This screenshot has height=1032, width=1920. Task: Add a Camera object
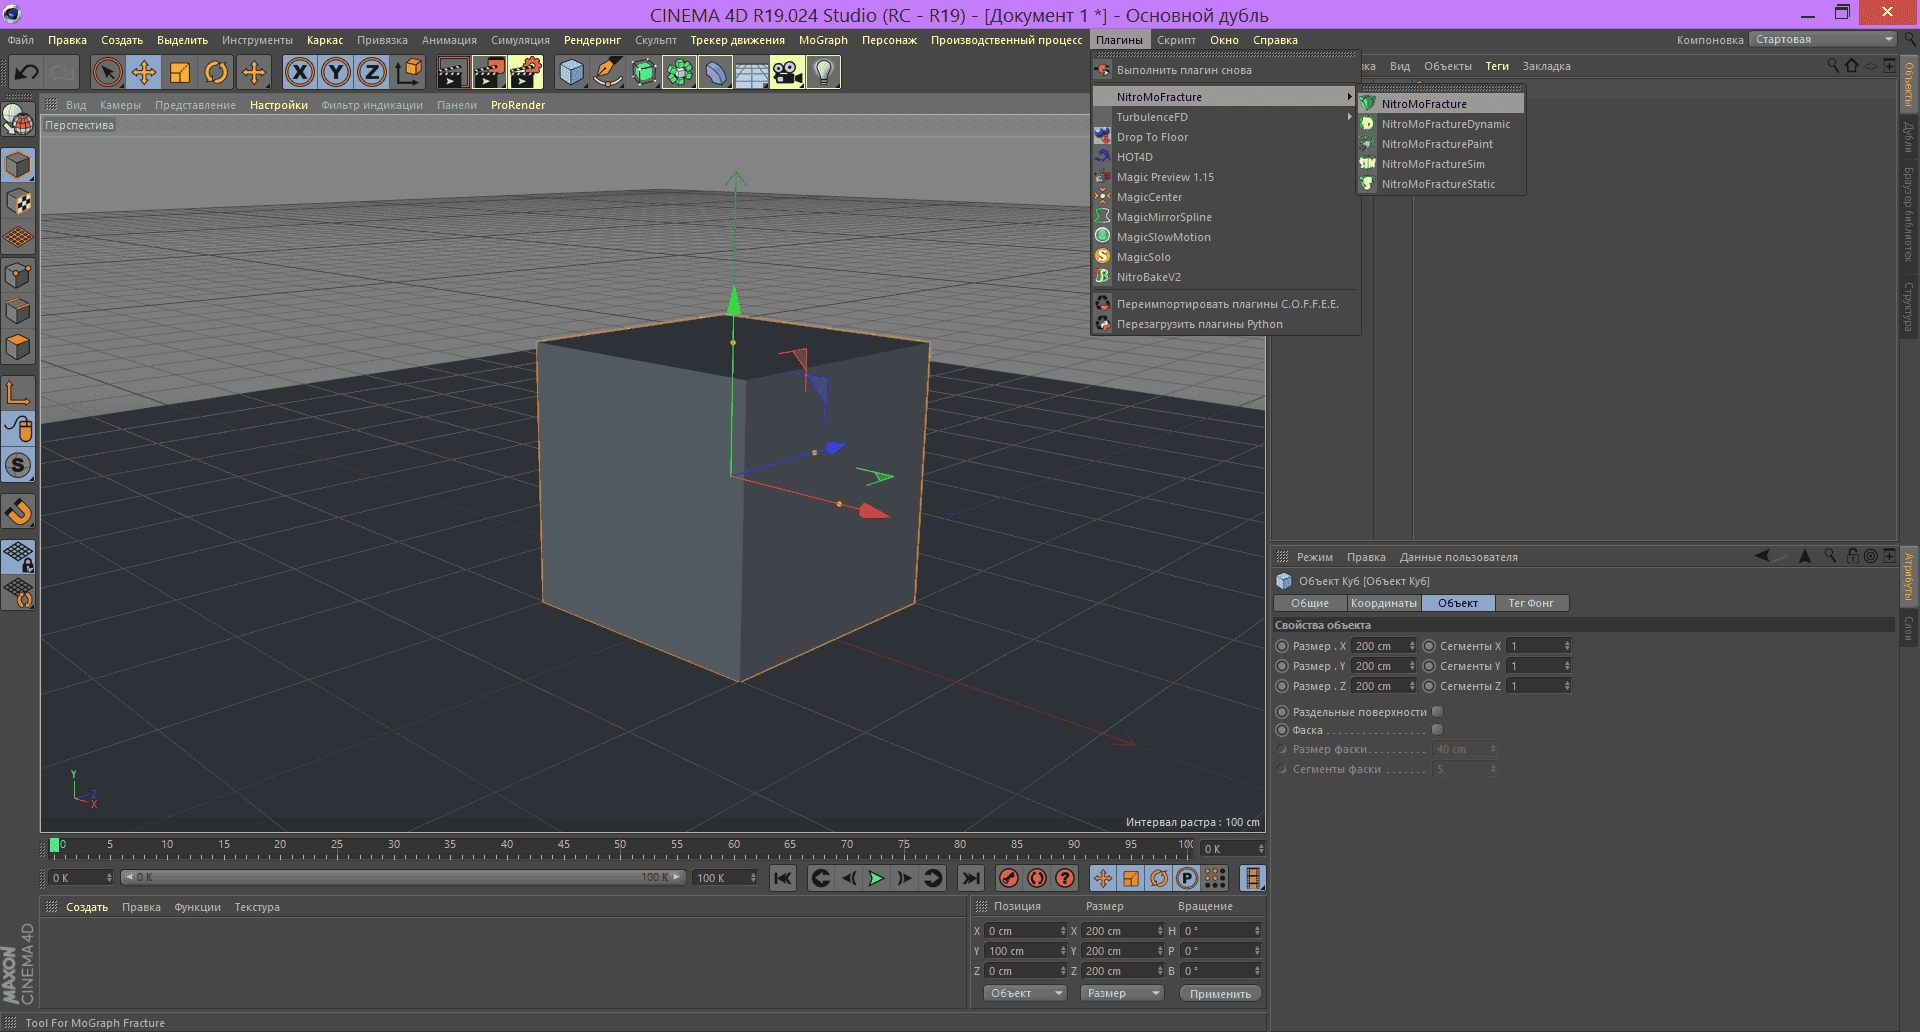tap(787, 72)
